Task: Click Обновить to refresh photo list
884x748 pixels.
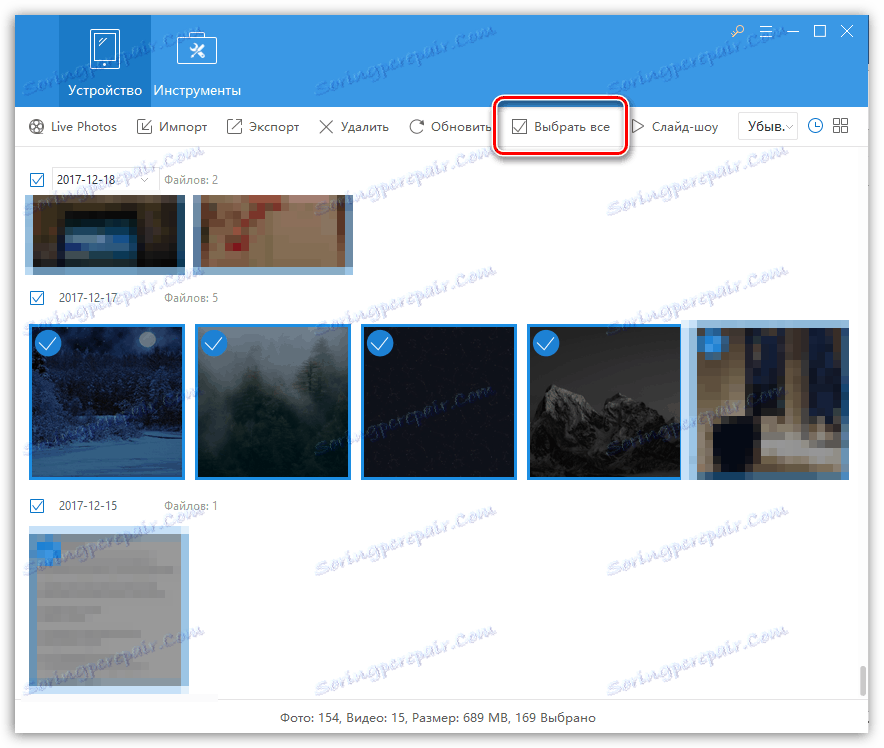Action: tap(450, 127)
